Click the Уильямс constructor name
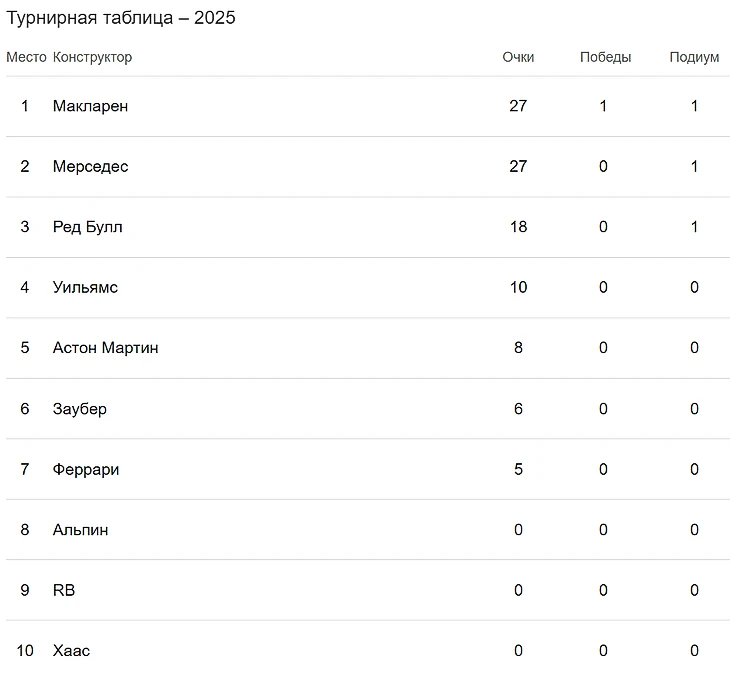This screenshot has width=730, height=673. pos(85,288)
